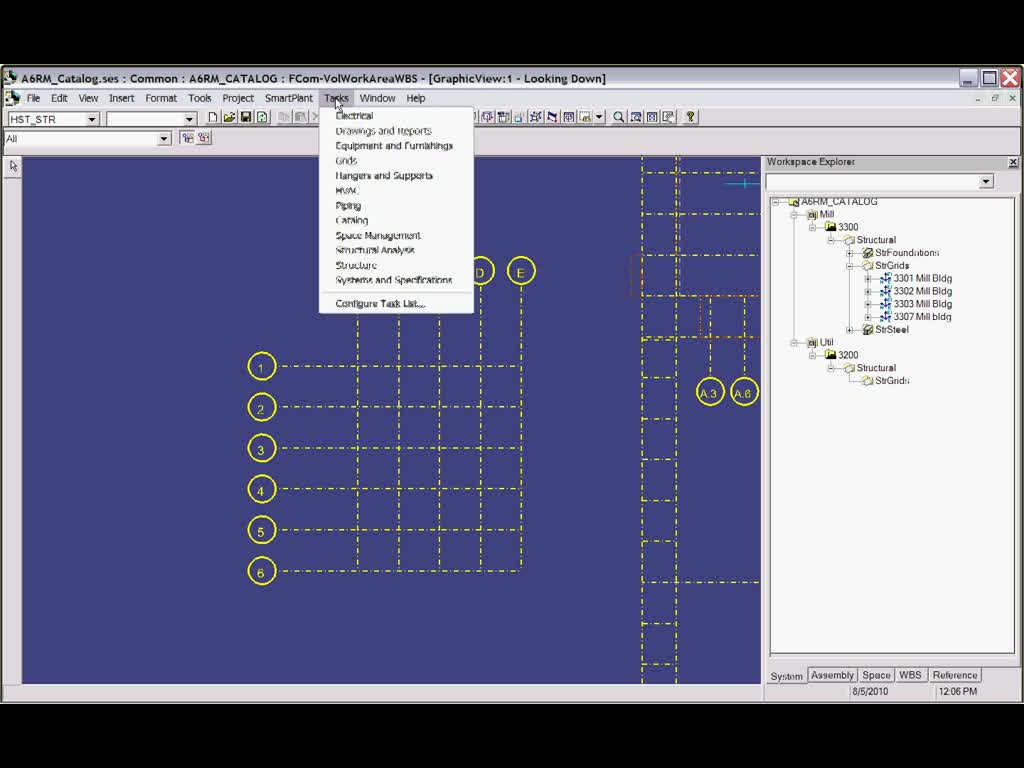1024x768 pixels.
Task: Click the yellow question mark Help icon
Action: [690, 117]
